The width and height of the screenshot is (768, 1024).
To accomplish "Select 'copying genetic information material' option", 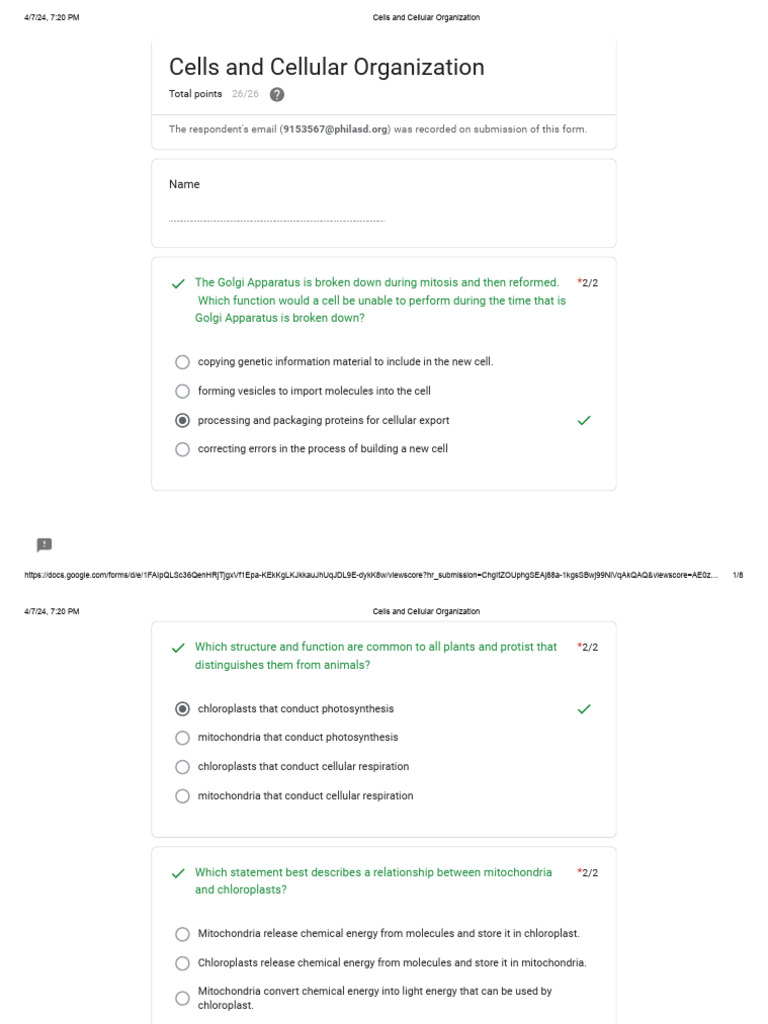I will [182, 362].
